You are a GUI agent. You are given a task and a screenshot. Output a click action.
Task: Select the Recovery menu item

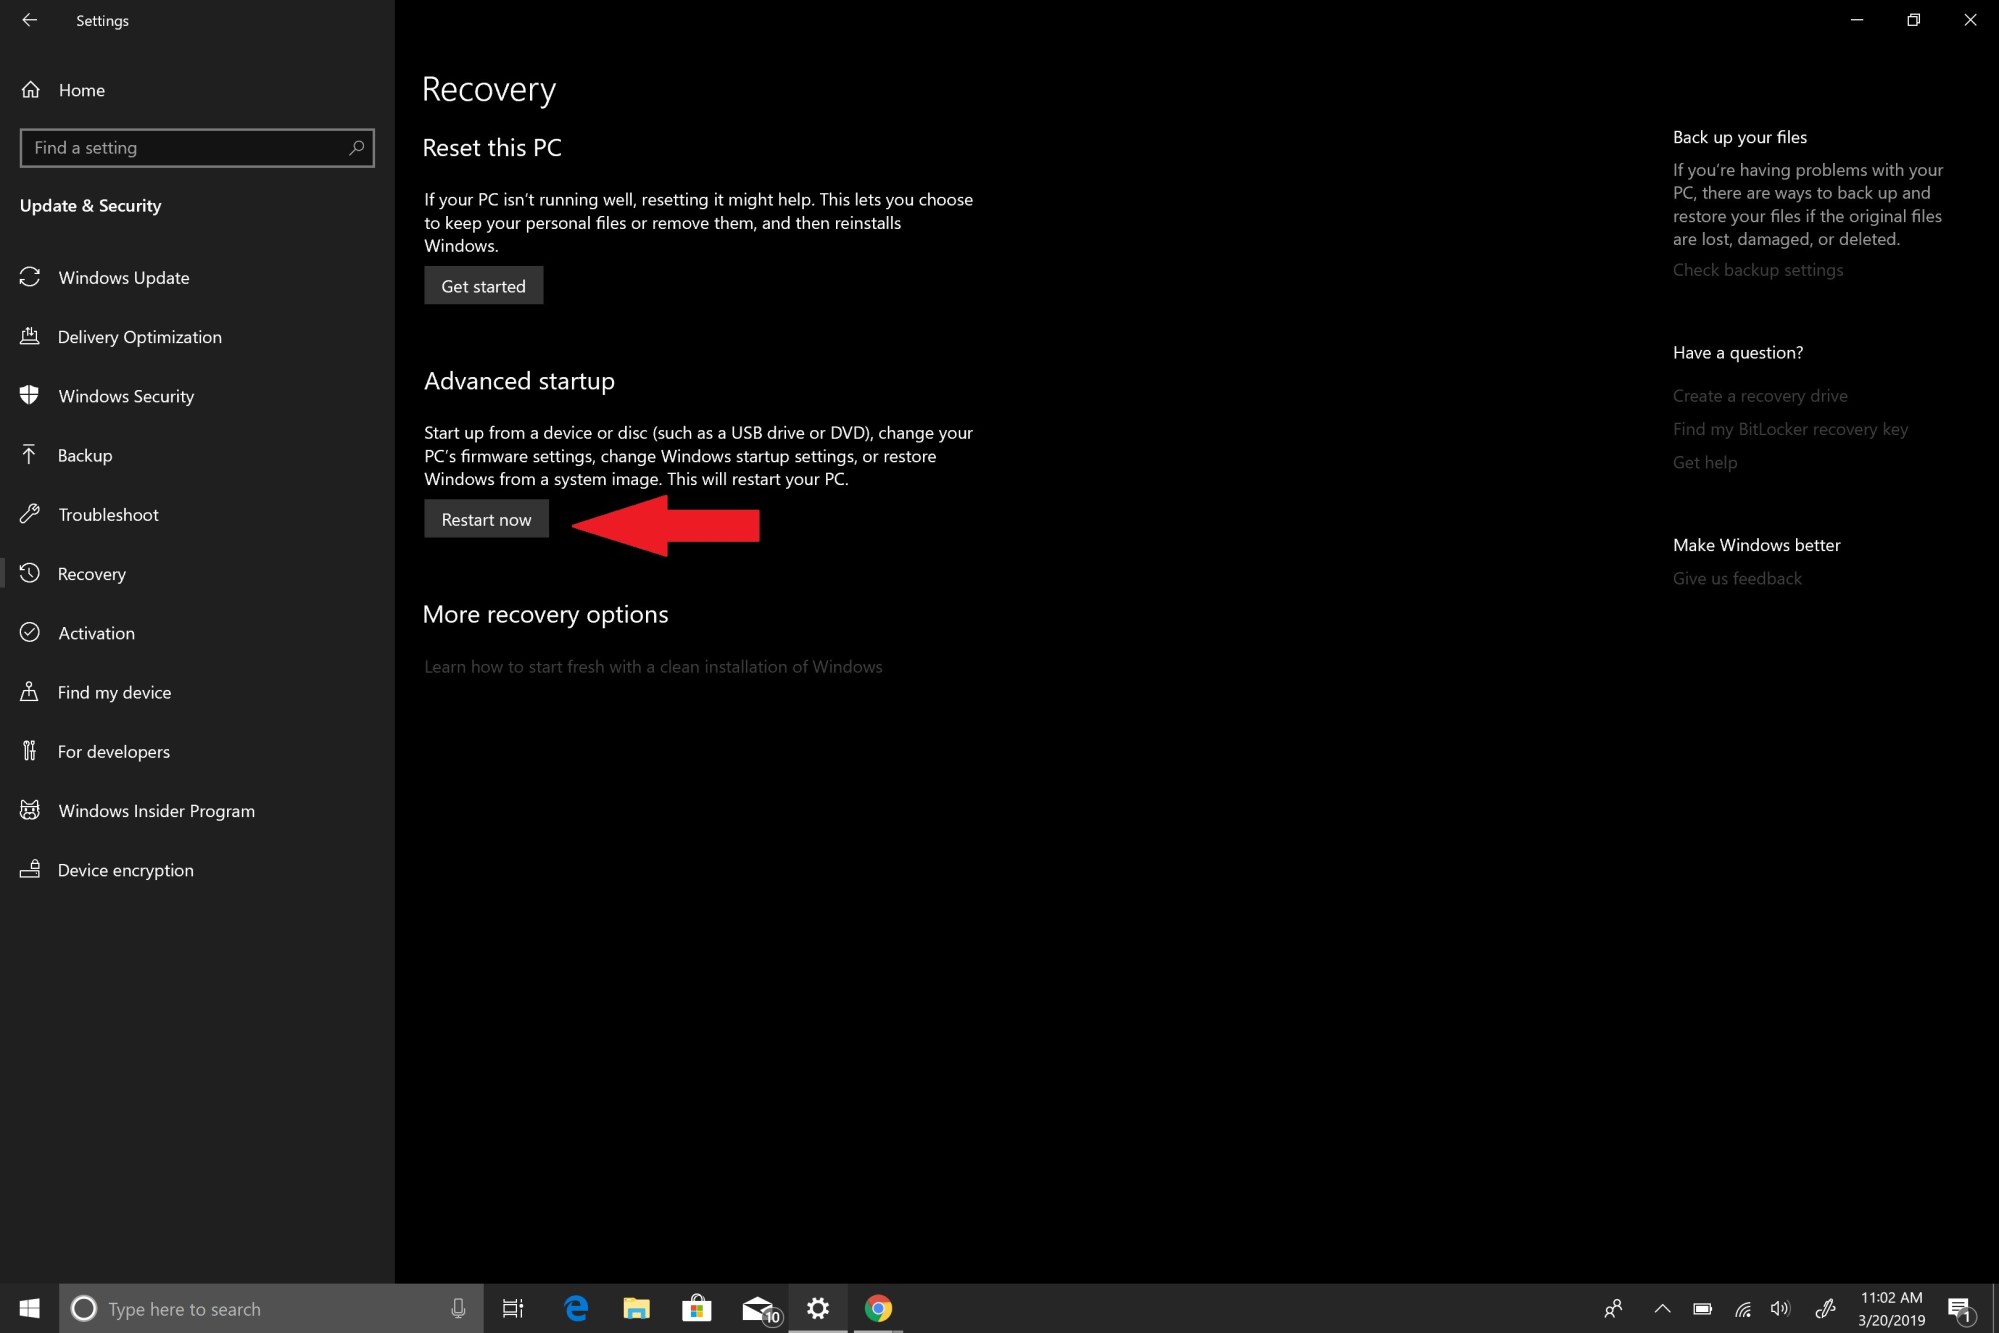[92, 573]
